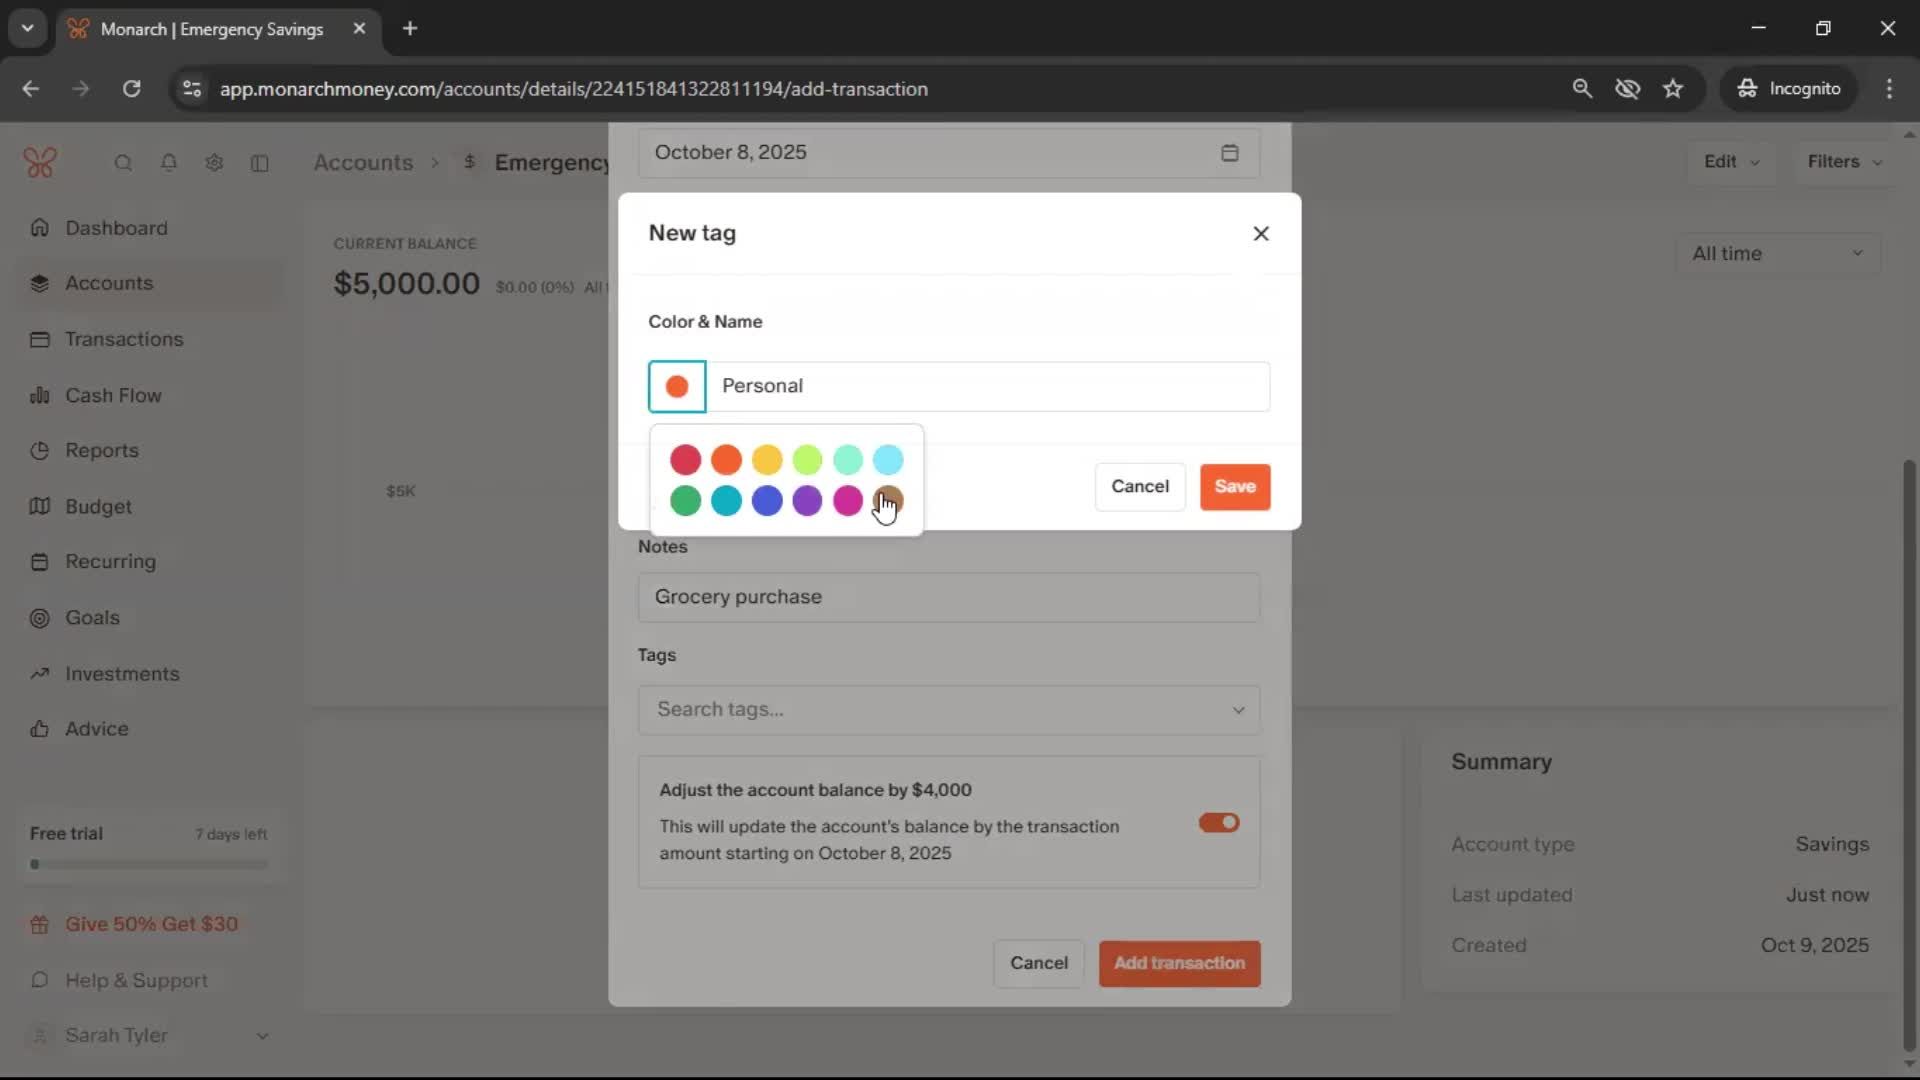1920x1080 pixels.
Task: Expand the Sarah Tyler account menu
Action: 262,1036
